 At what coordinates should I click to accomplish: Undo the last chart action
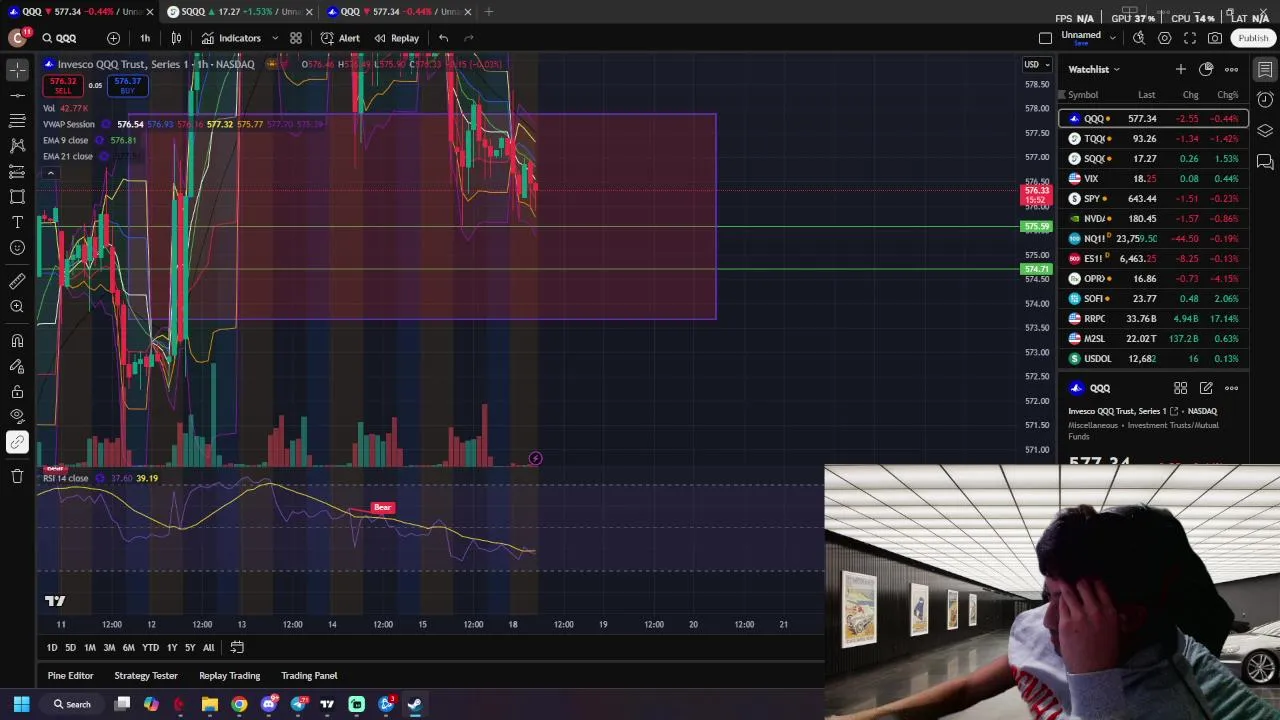[443, 38]
